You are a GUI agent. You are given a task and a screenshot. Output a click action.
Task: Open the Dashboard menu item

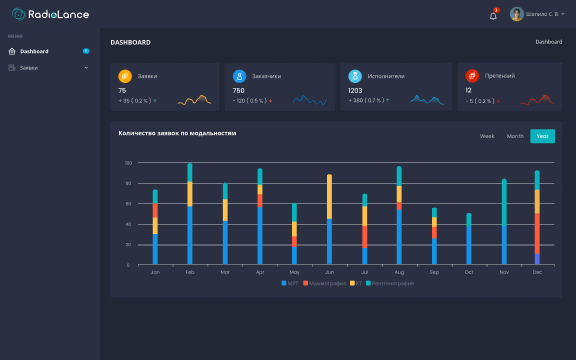tap(49, 51)
